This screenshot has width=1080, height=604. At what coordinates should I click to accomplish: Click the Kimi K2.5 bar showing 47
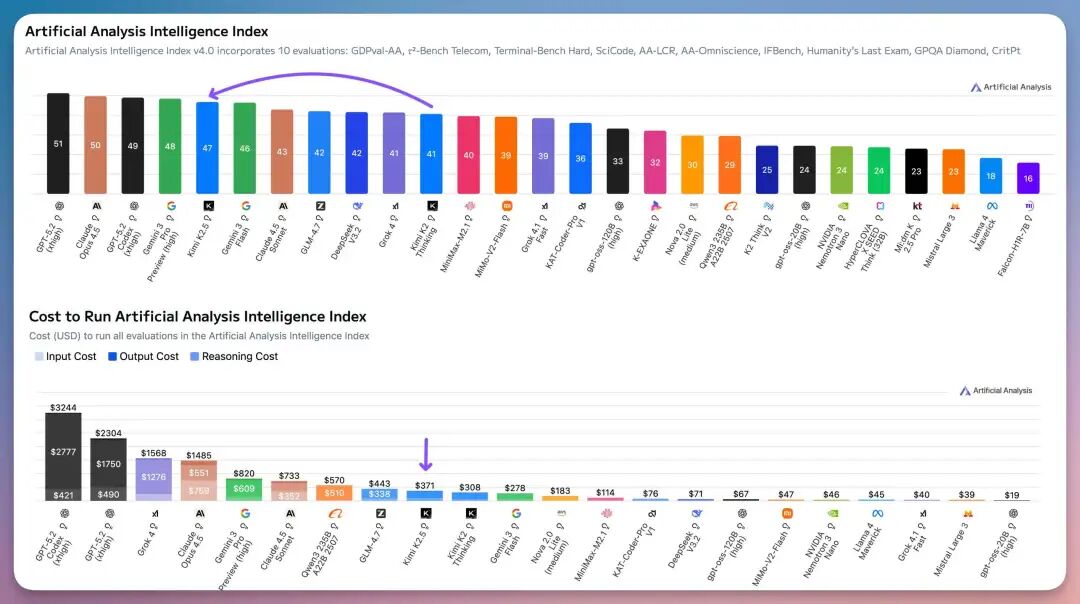click(x=208, y=147)
